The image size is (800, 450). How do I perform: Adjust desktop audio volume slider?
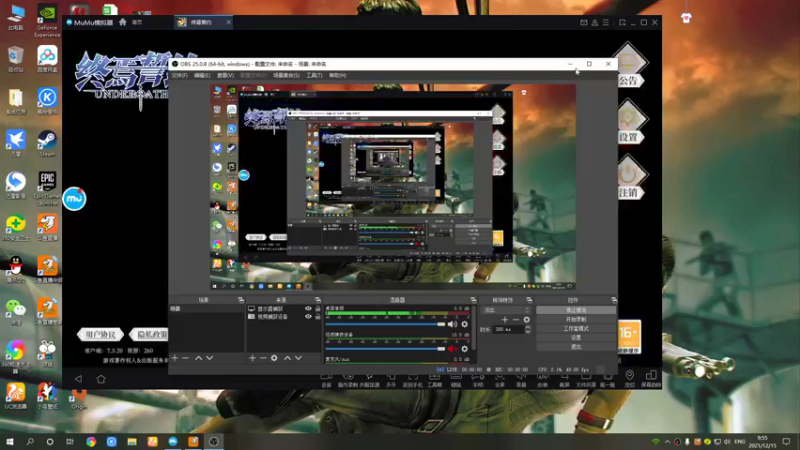385,324
